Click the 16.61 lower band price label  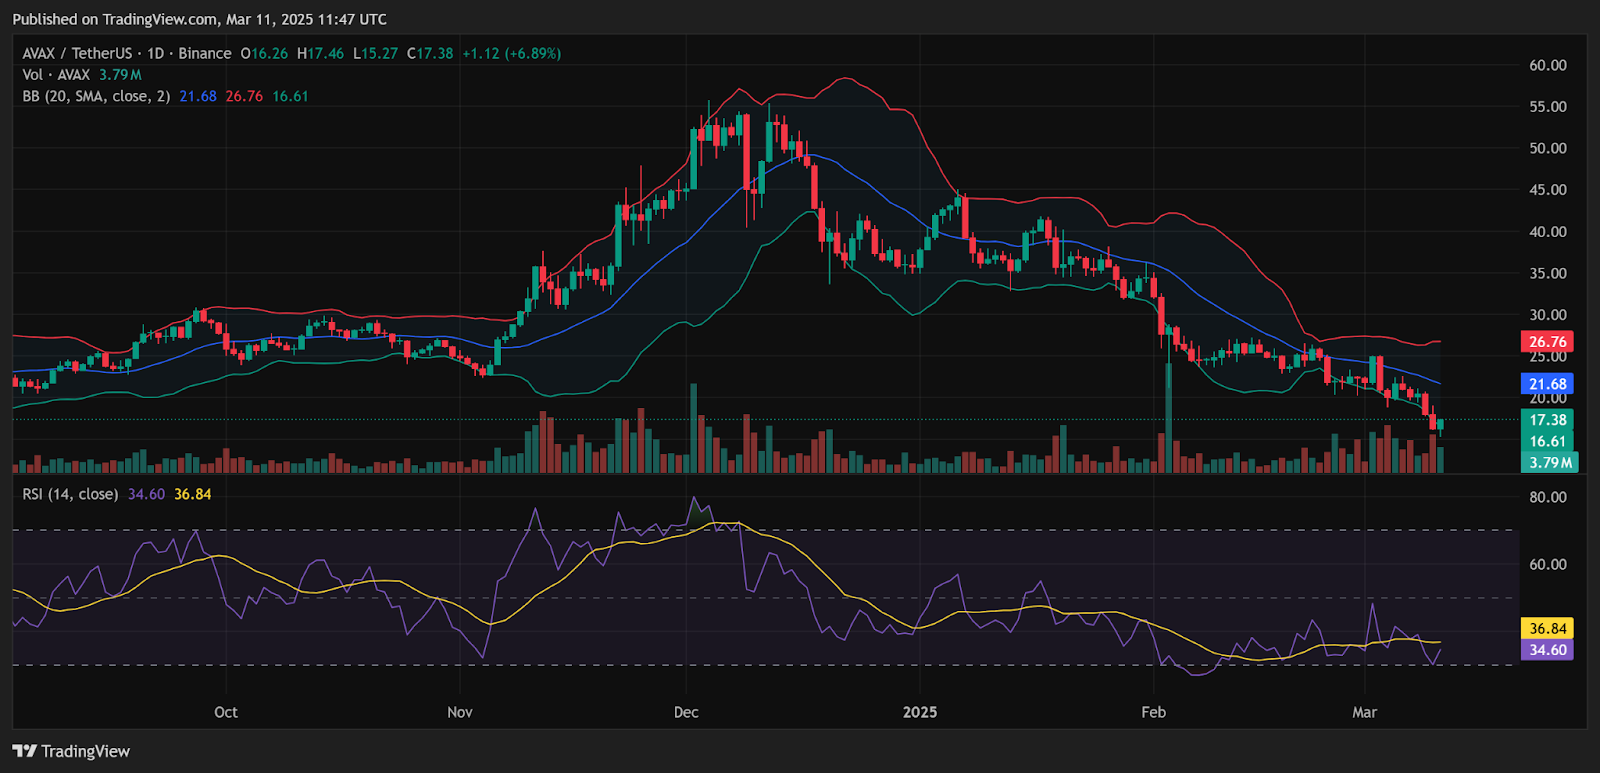(x=1547, y=441)
